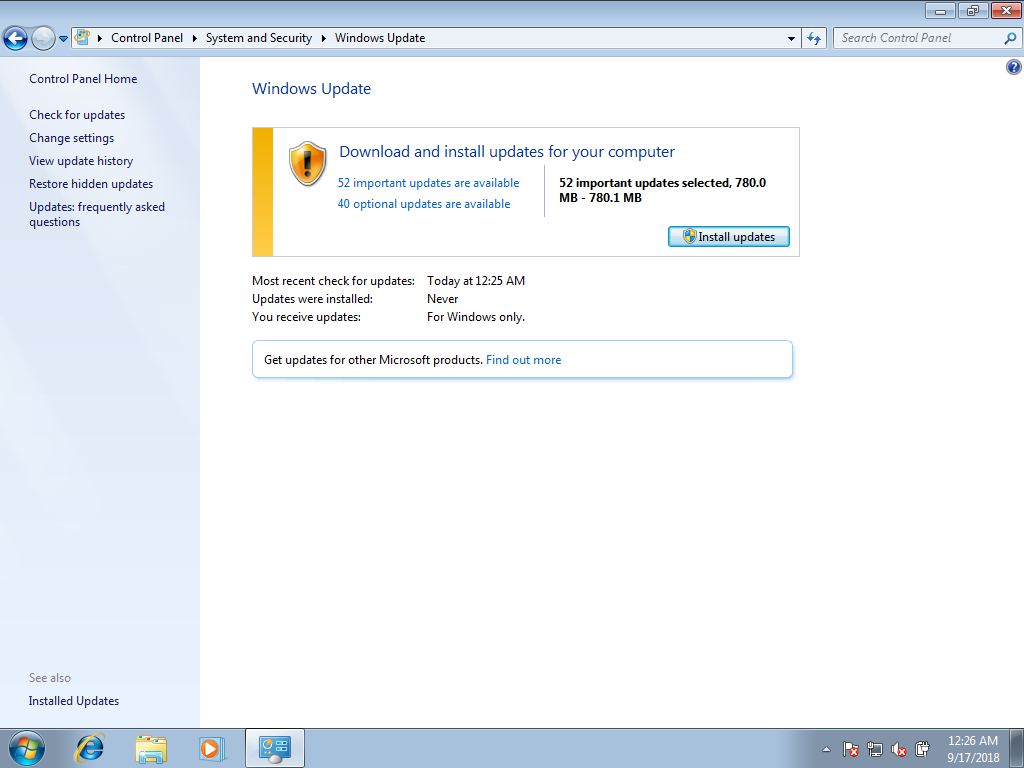Open Help with the blue question mark
This screenshot has width=1024, height=768.
1014,67
